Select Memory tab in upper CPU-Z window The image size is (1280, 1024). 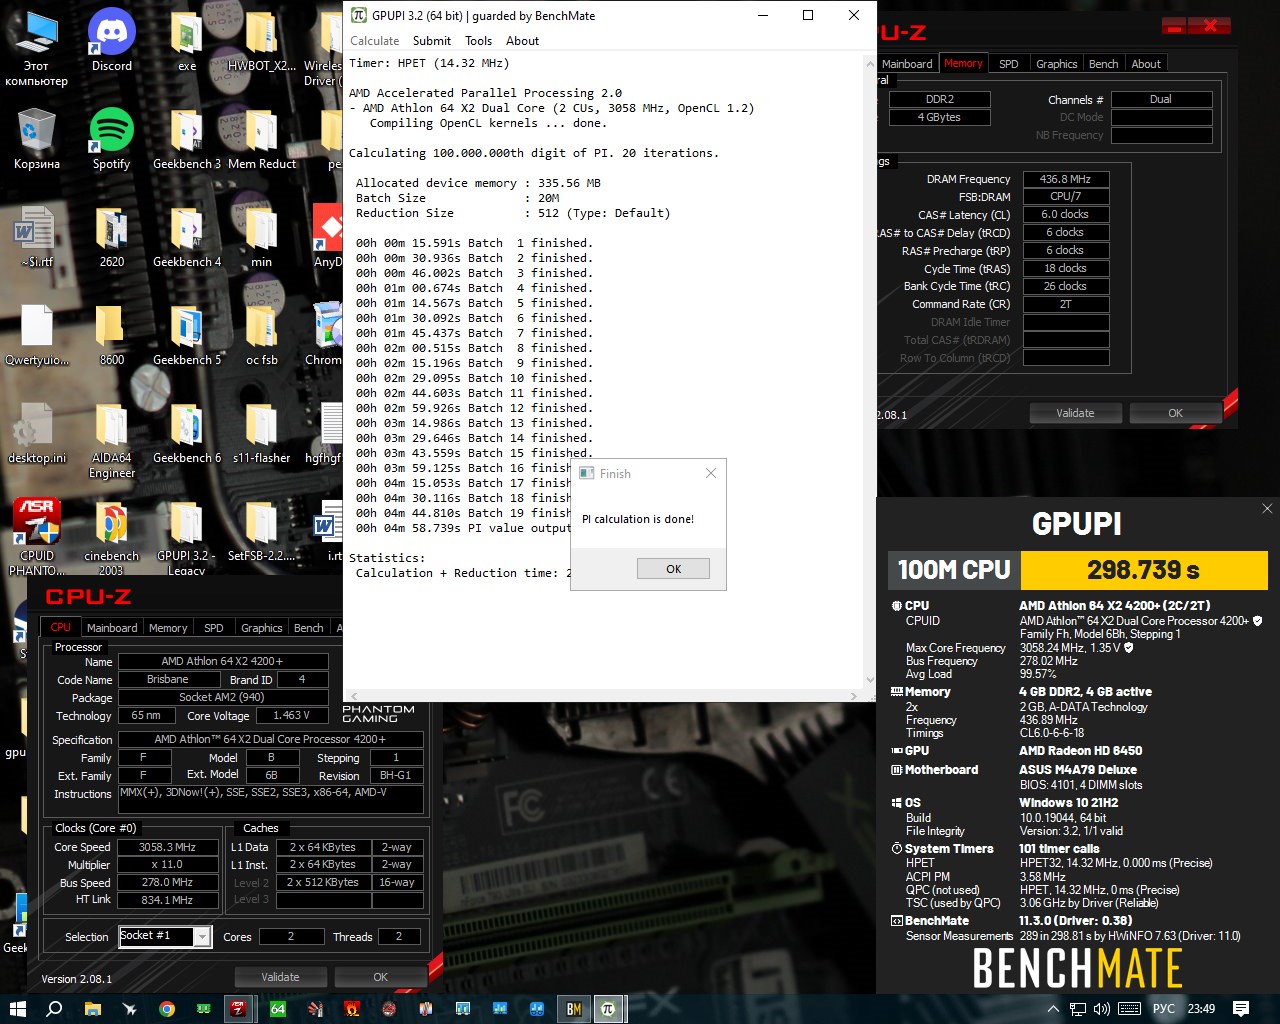point(963,63)
